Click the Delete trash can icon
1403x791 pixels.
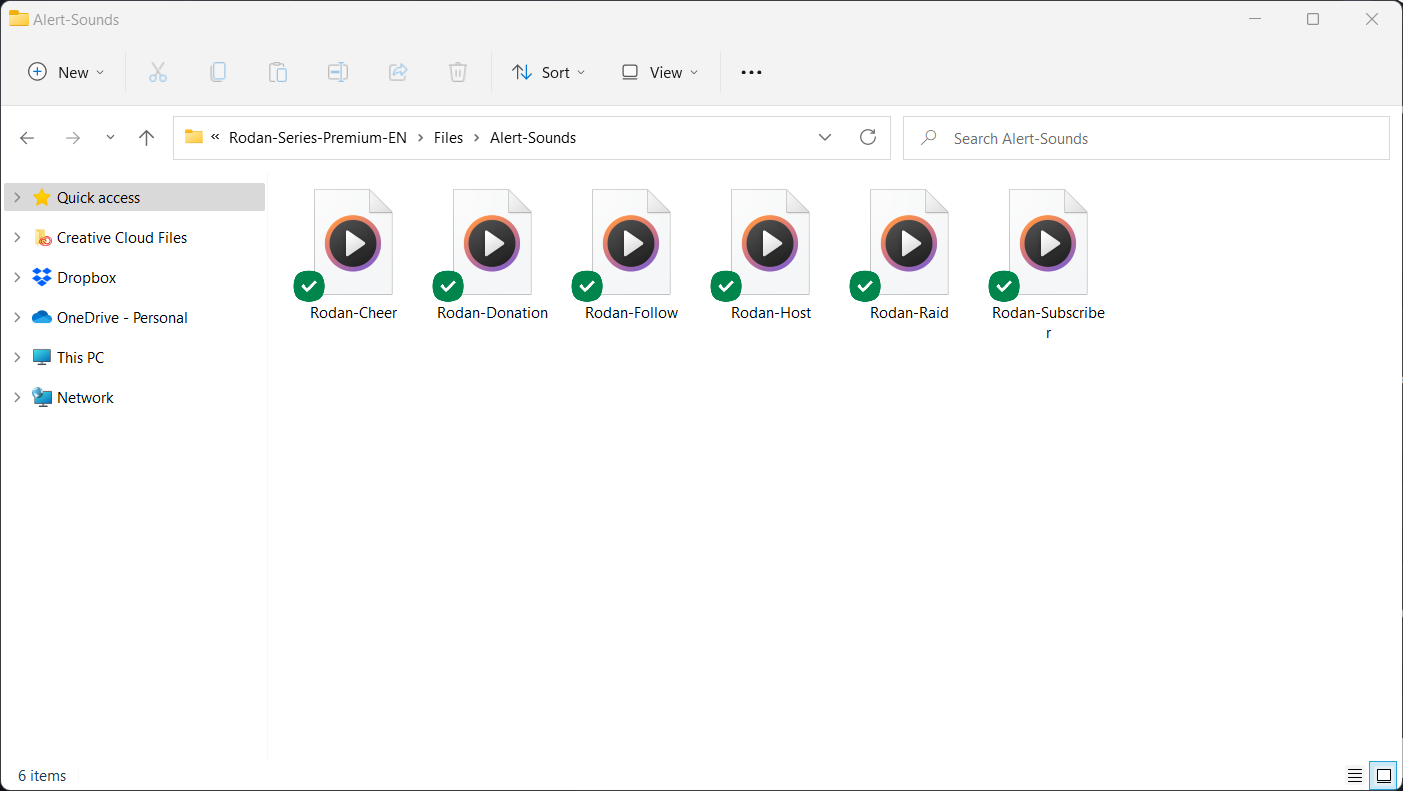(457, 72)
